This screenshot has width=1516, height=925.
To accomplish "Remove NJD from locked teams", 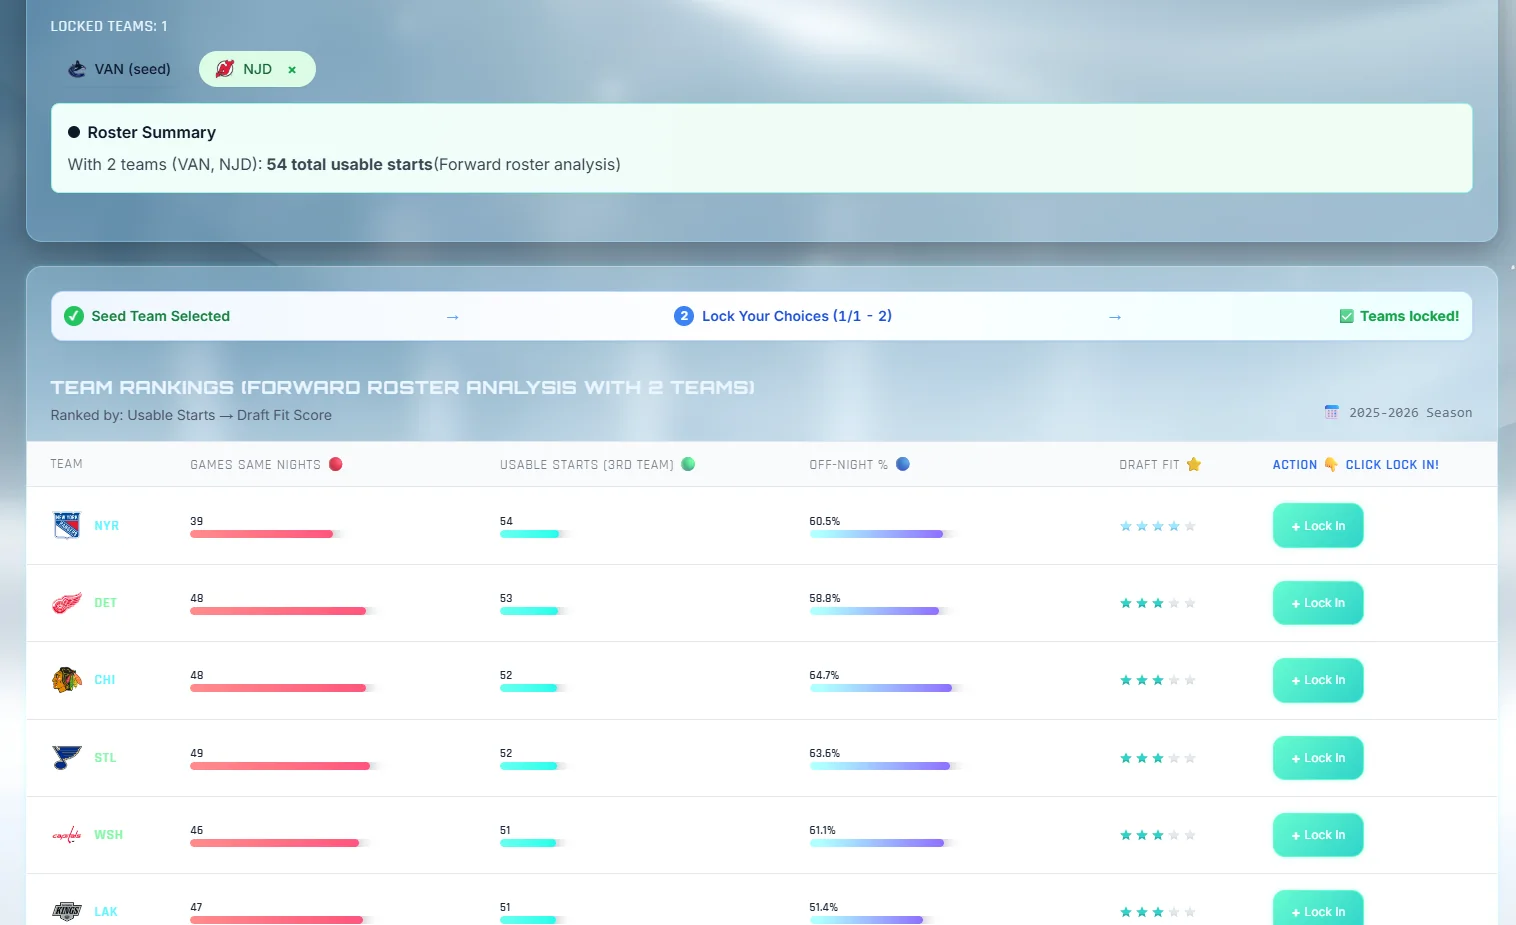I will [292, 70].
